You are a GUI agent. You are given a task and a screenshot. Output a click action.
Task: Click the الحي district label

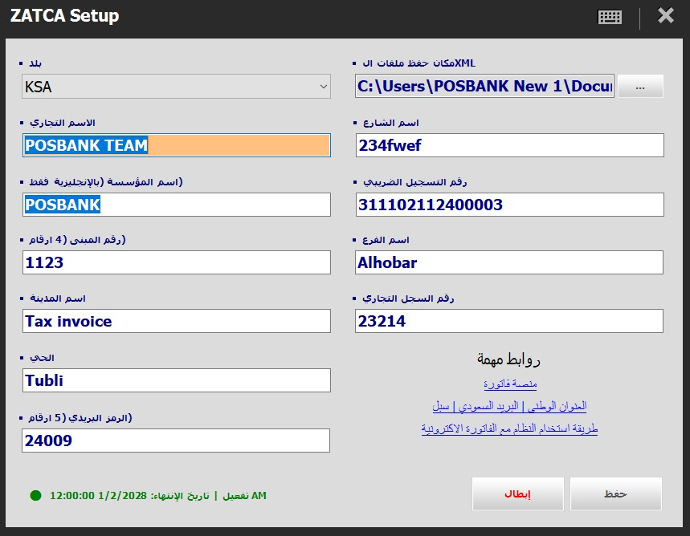click(42, 358)
